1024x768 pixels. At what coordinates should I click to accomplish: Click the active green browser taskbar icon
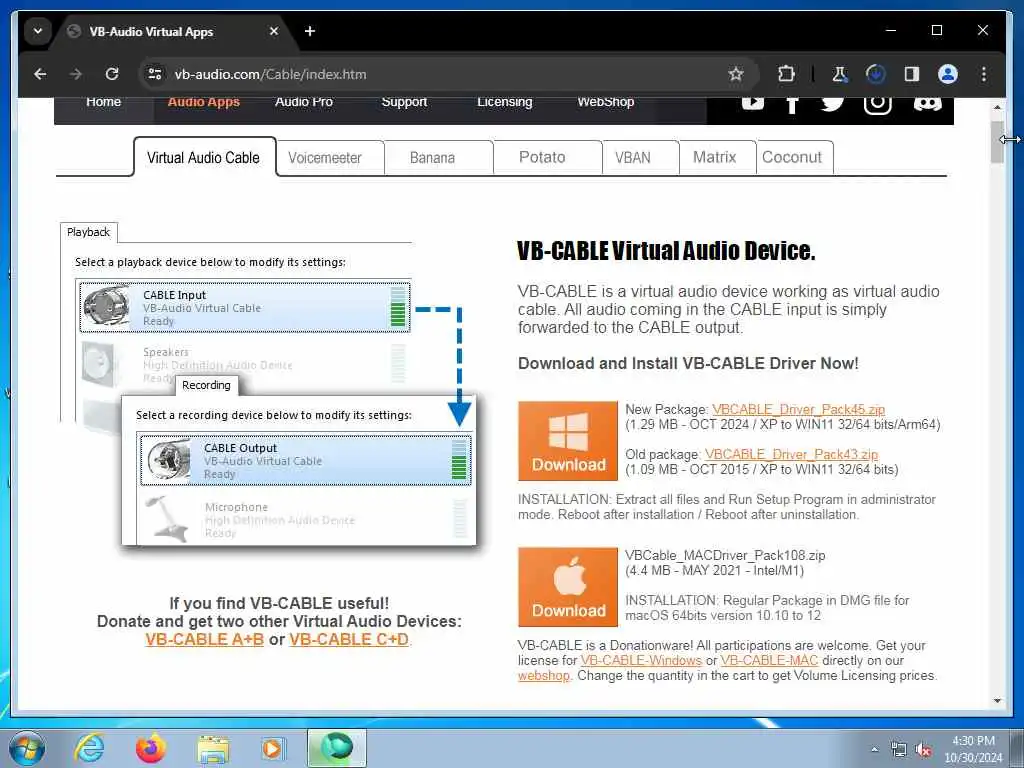[337, 748]
